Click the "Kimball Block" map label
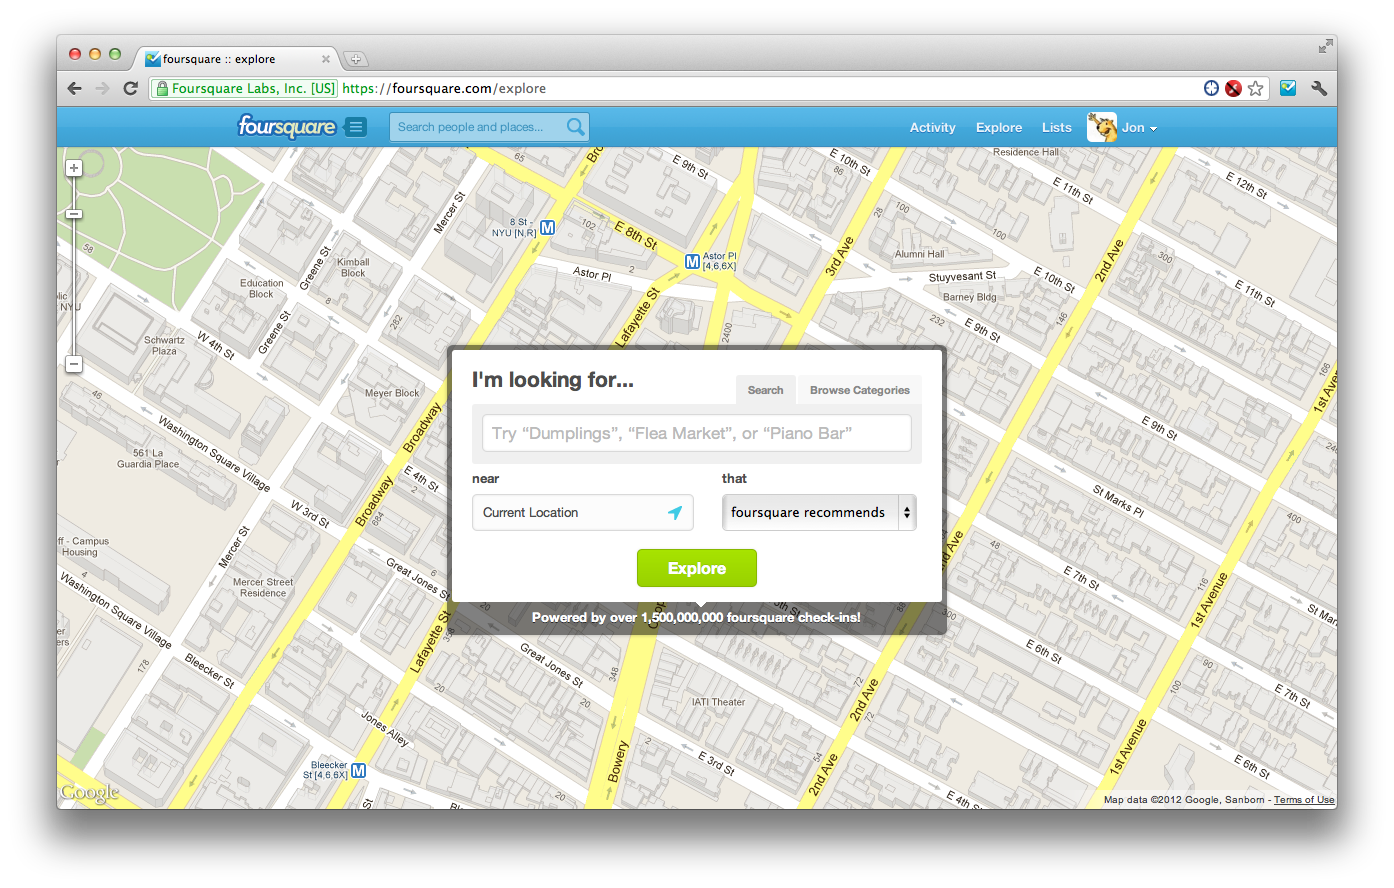Viewport: 1394px width, 888px height. [353, 268]
